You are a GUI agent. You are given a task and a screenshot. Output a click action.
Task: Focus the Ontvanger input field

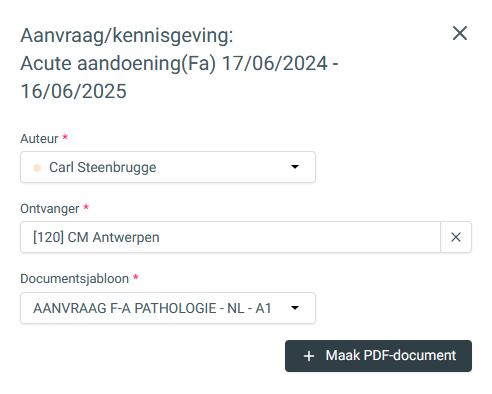tap(230, 237)
